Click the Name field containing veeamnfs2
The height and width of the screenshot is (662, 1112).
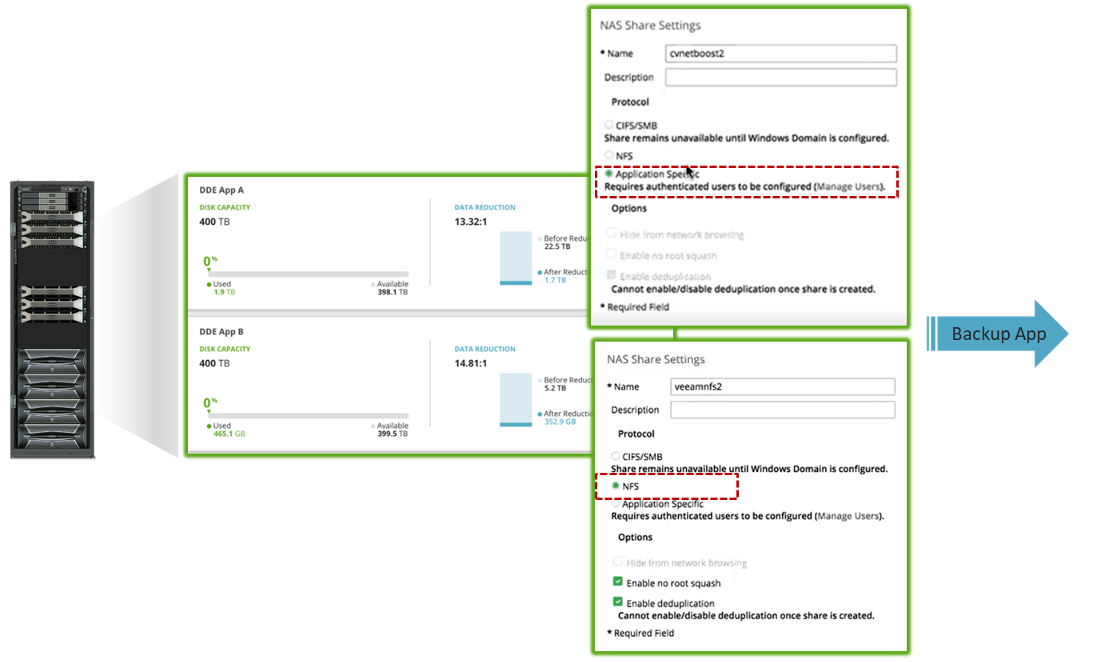[x=782, y=387]
